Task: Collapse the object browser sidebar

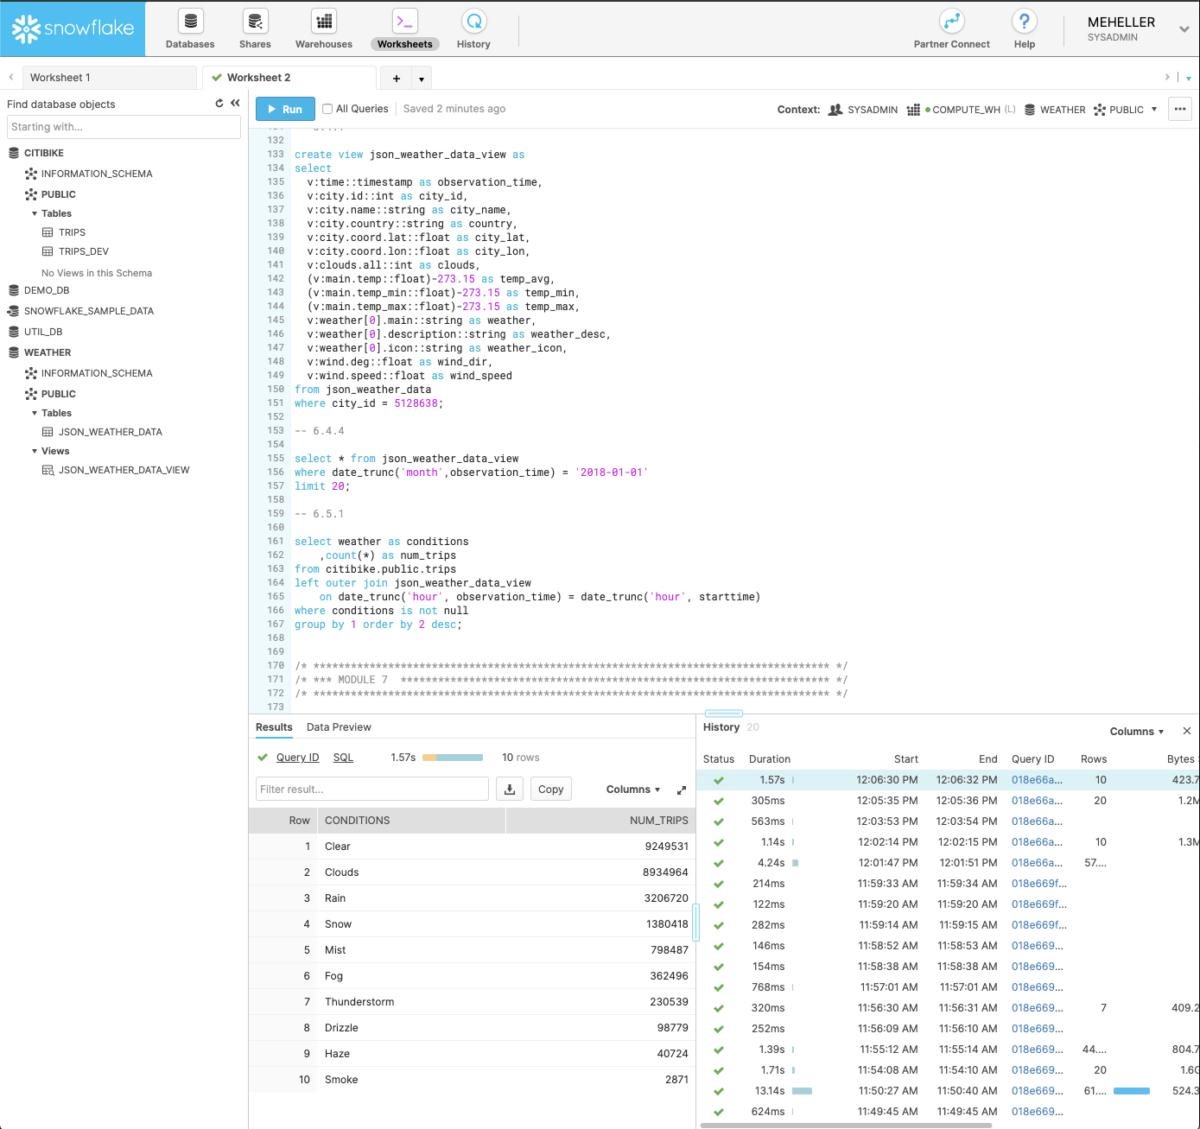Action: click(x=235, y=103)
